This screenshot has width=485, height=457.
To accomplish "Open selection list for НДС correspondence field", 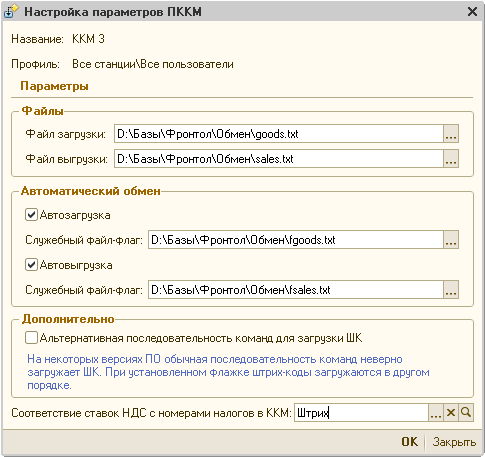I will (436, 413).
